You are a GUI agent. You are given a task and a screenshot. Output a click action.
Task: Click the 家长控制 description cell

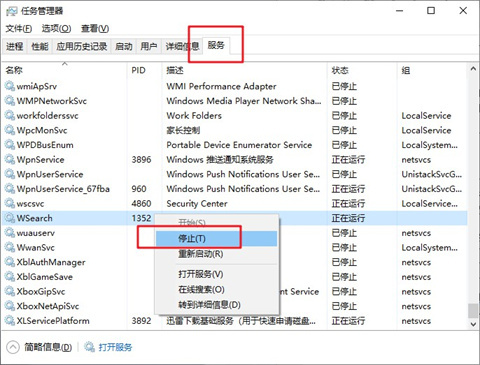point(183,130)
